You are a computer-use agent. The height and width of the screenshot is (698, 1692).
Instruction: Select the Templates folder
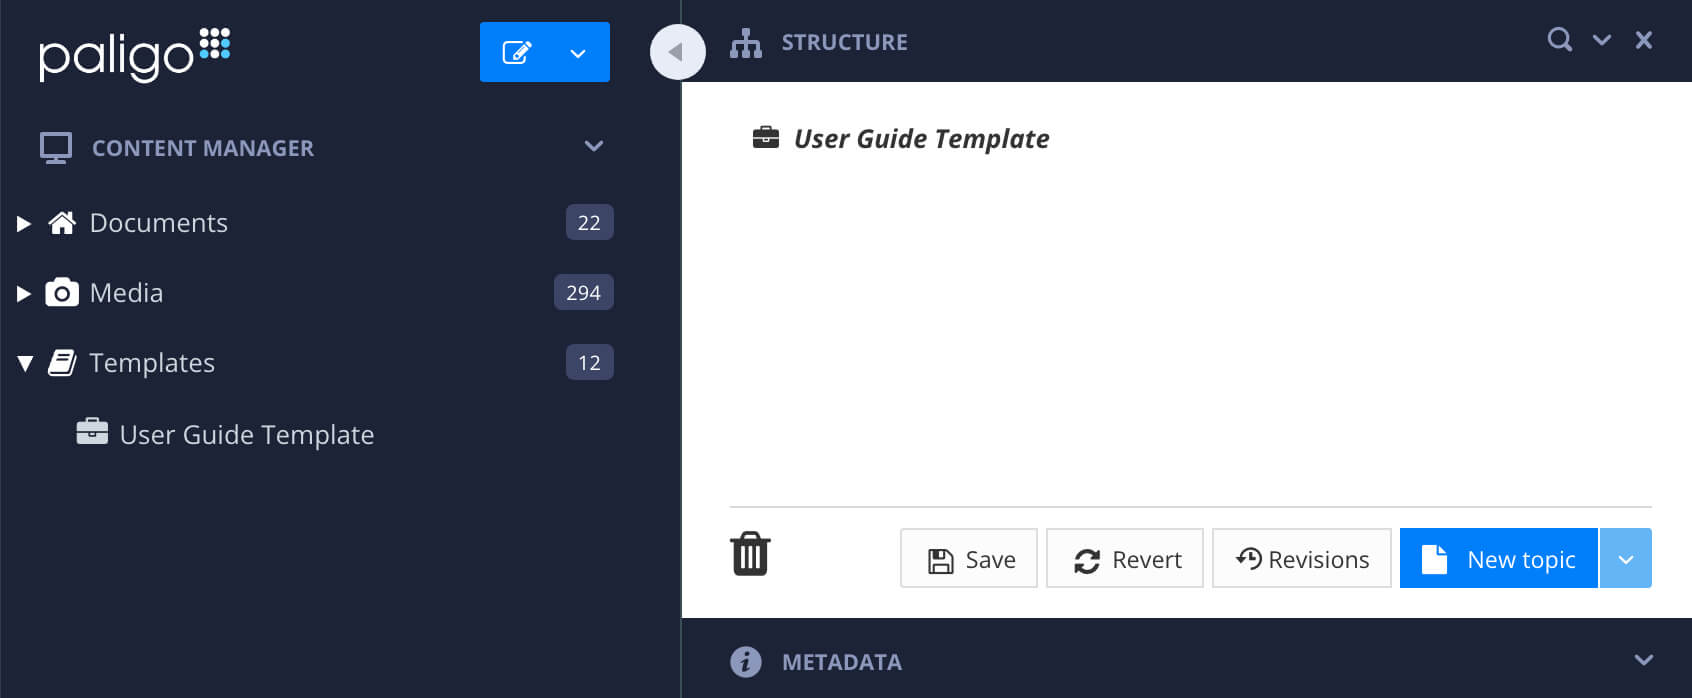point(152,362)
